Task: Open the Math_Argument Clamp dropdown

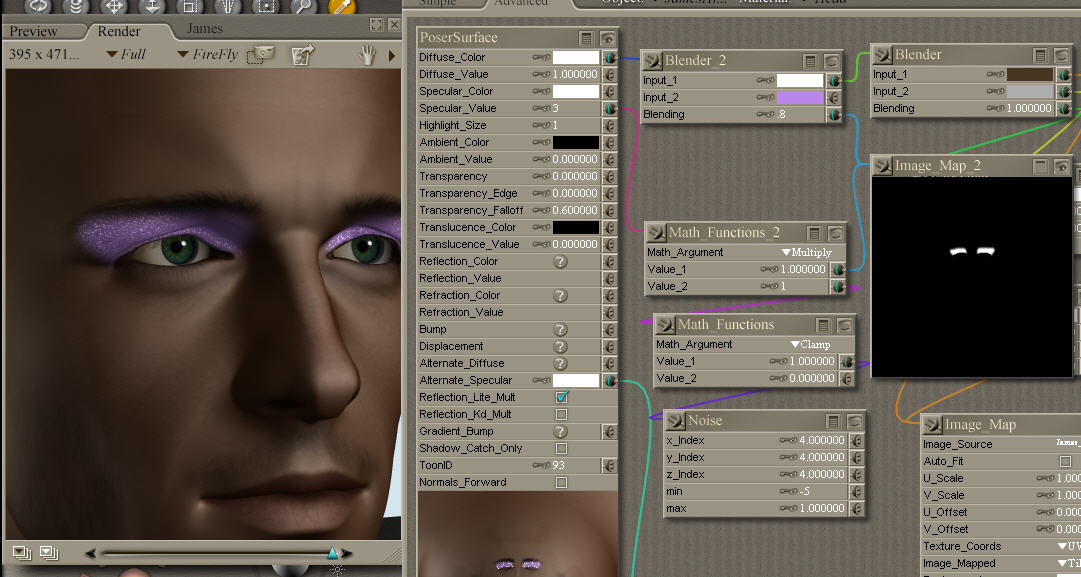Action: click(x=809, y=345)
